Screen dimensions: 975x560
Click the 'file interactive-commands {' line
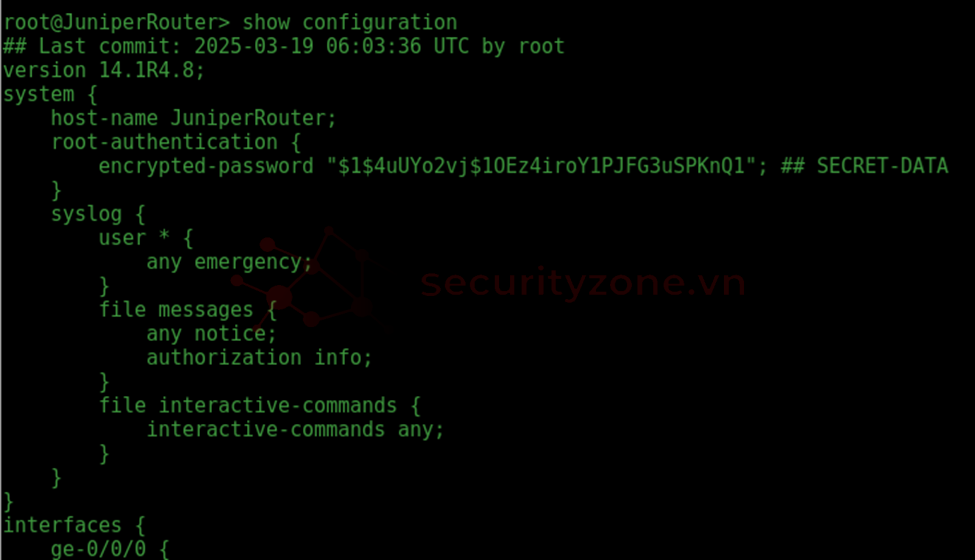click(260, 406)
